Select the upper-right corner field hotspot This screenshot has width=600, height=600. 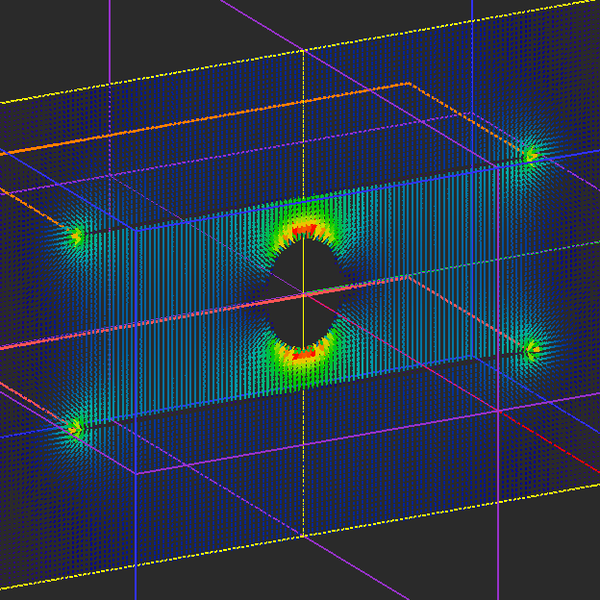(531, 155)
